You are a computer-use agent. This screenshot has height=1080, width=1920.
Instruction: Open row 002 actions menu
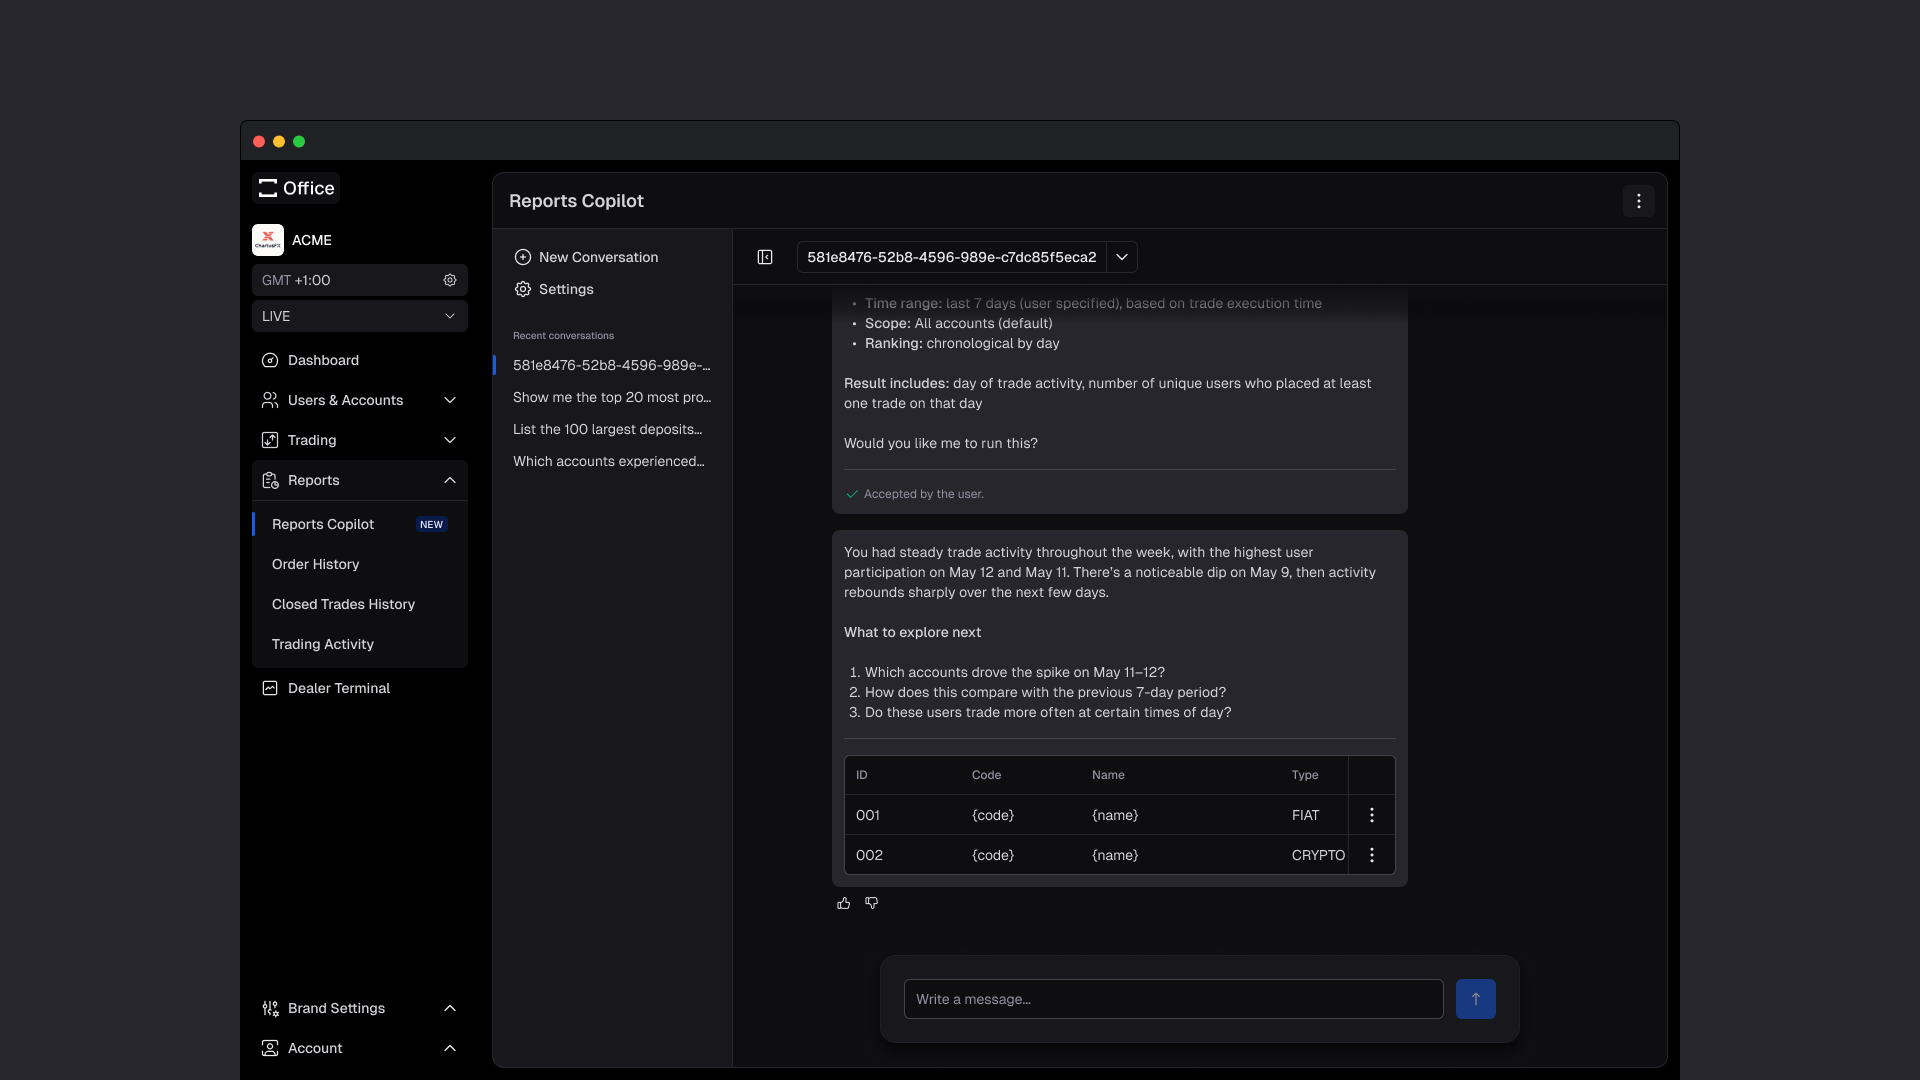(1372, 855)
